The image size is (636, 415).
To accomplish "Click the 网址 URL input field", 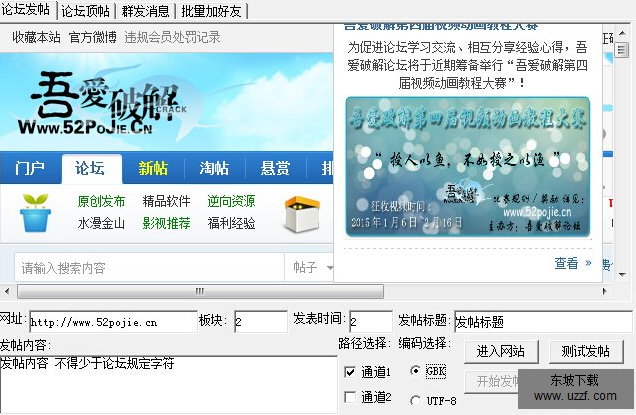I will [113, 322].
